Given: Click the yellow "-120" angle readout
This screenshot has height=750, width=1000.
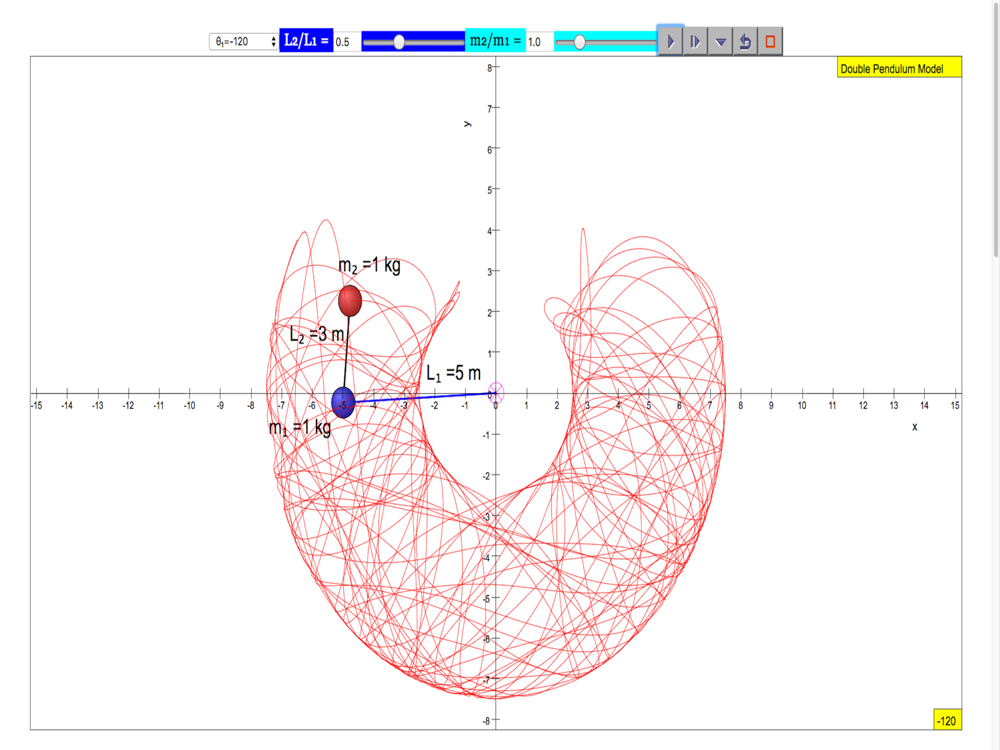Looking at the screenshot, I should [x=947, y=720].
